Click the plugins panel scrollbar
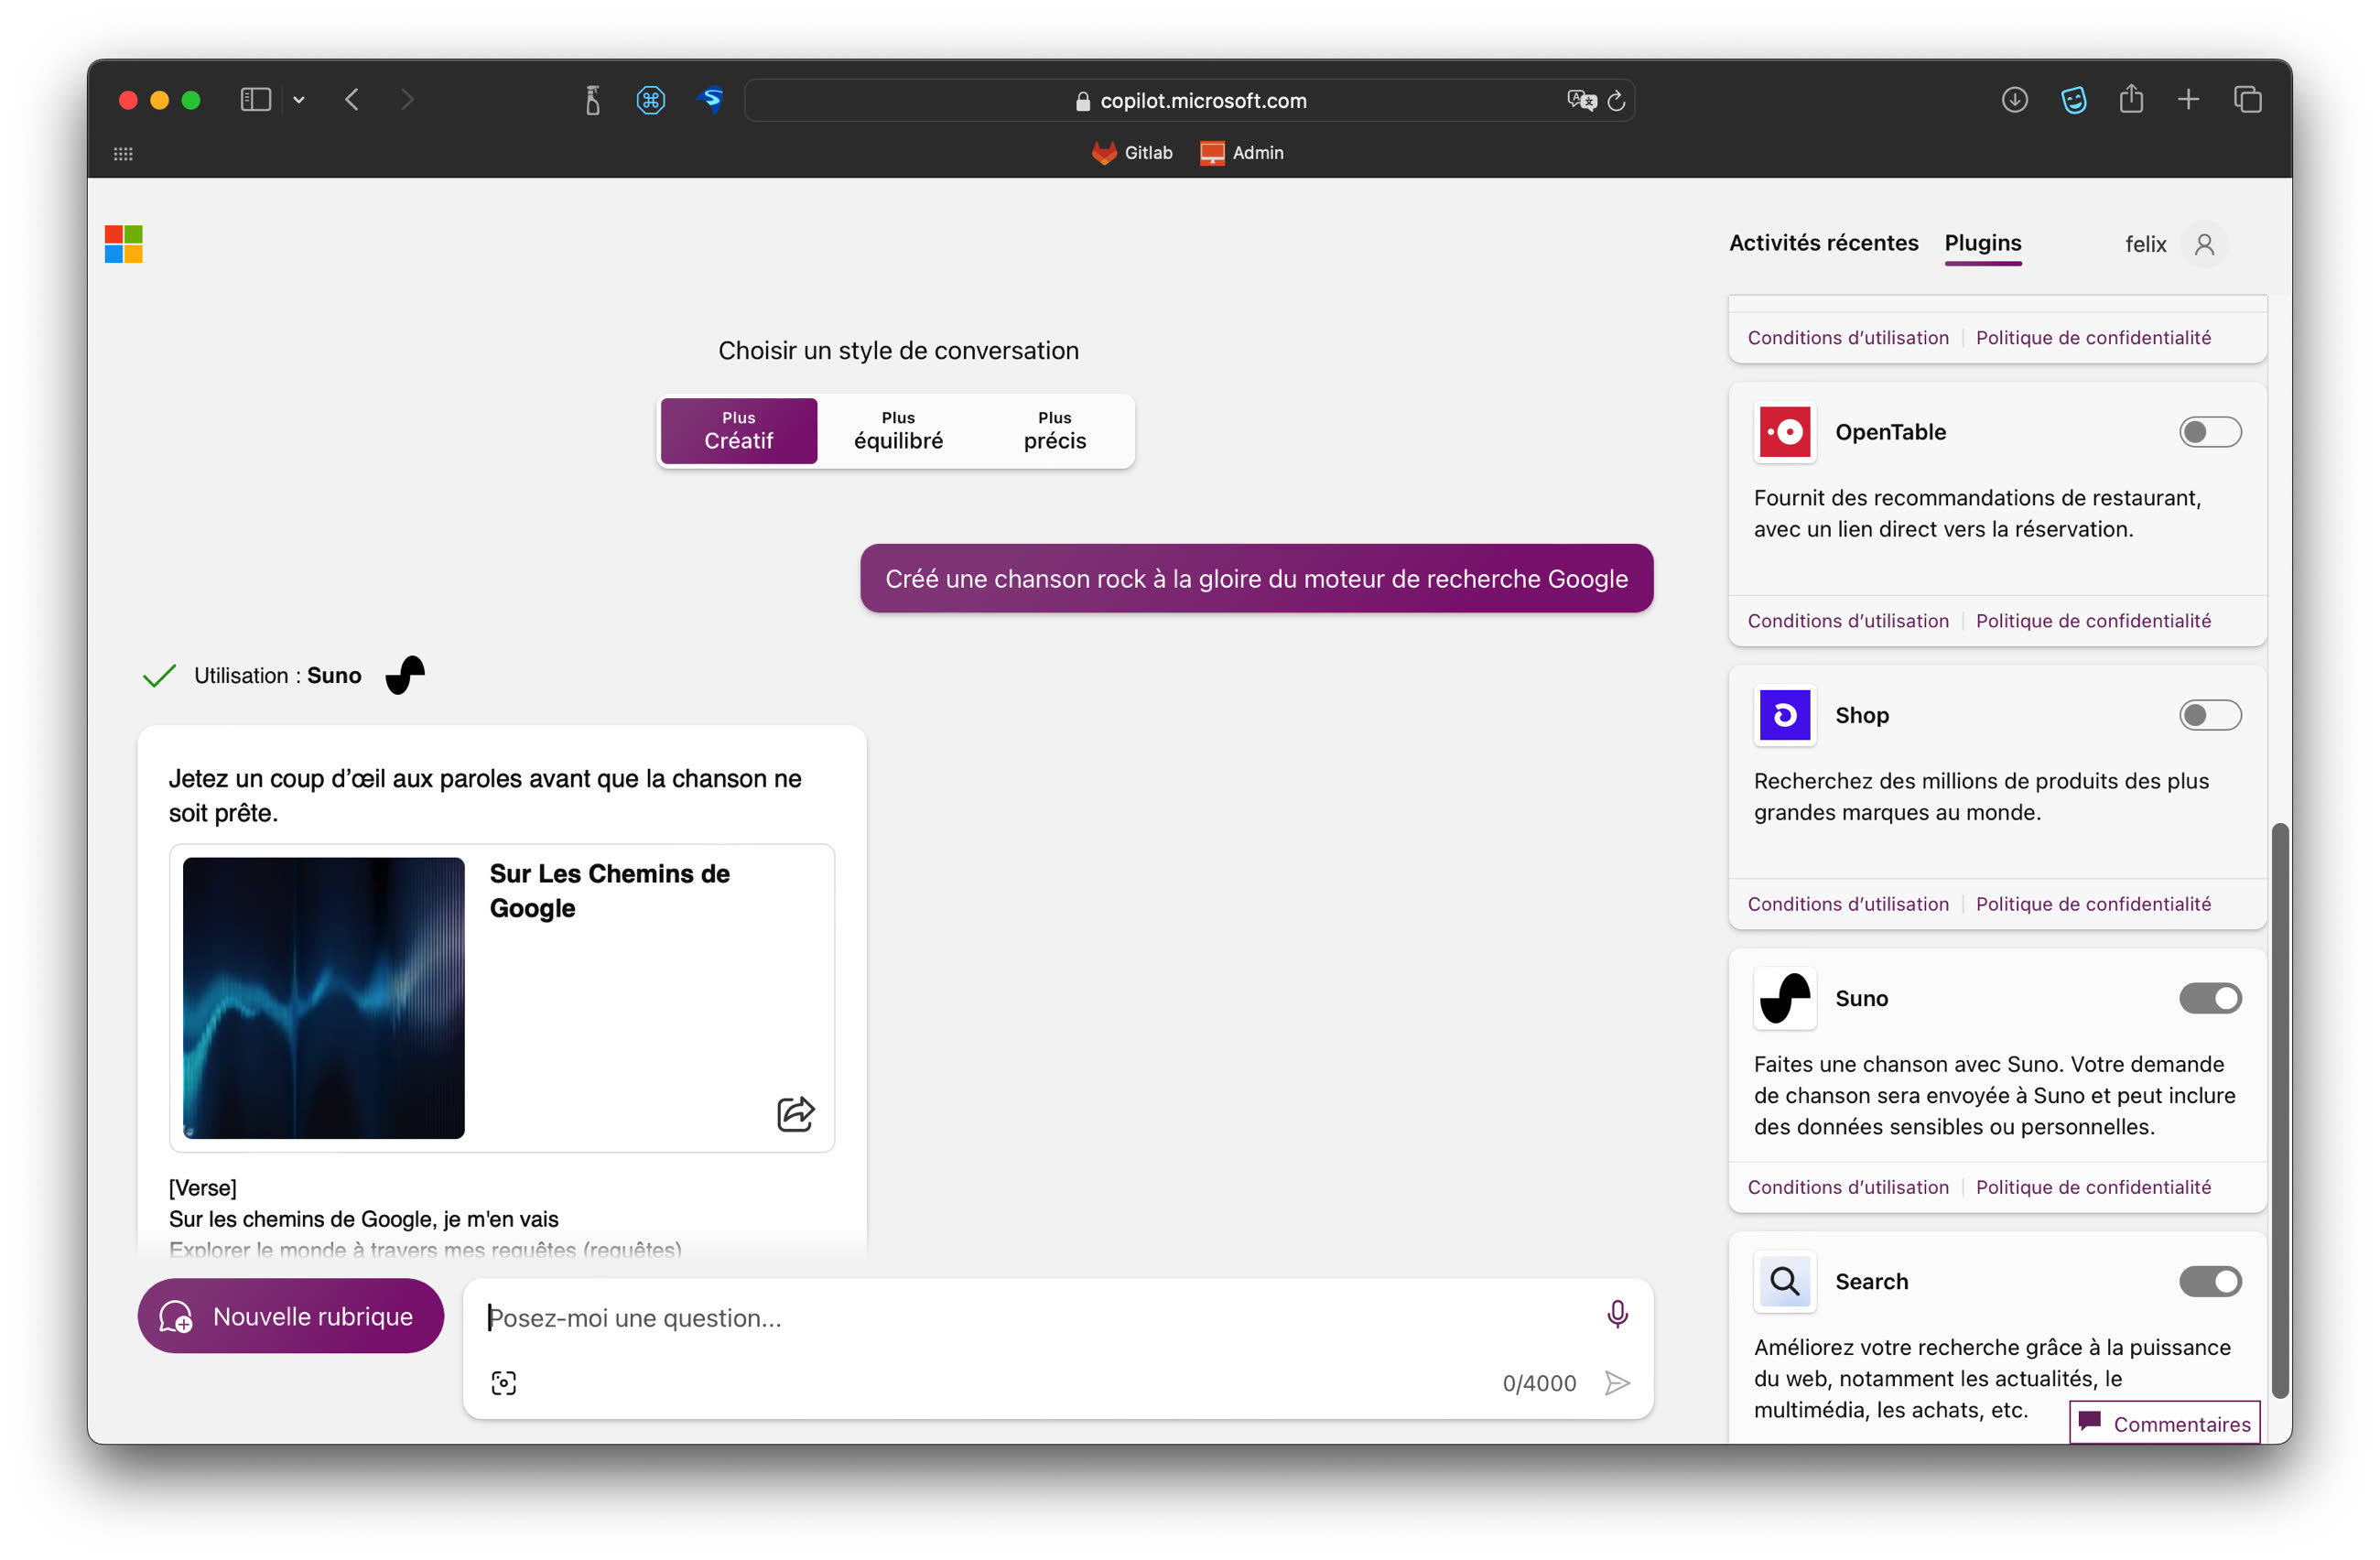Viewport: 2380px width, 1560px height. tap(2279, 1110)
